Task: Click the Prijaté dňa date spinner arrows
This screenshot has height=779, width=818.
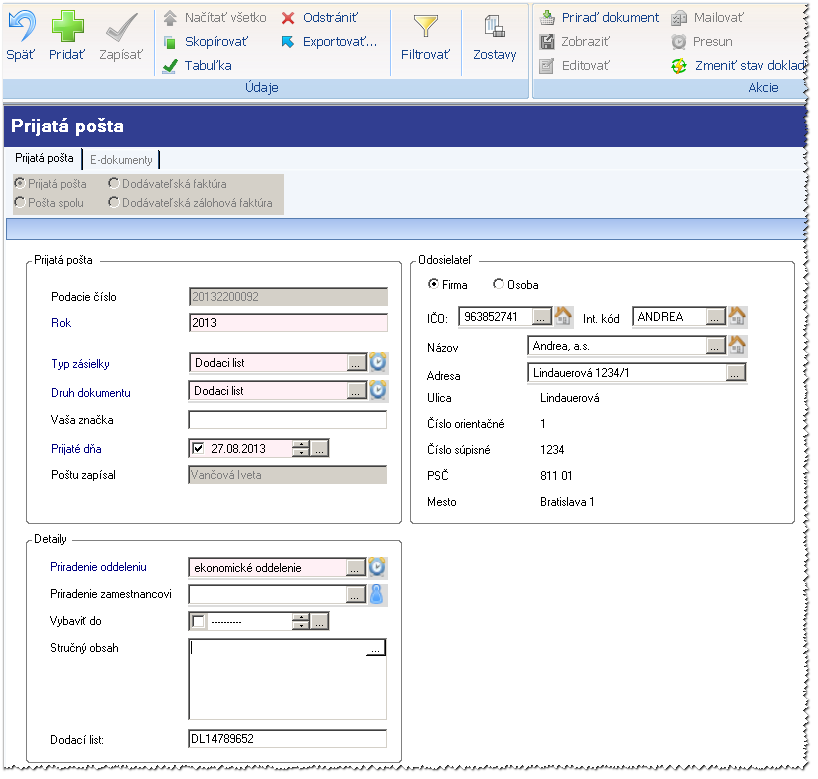Action: click(300, 449)
